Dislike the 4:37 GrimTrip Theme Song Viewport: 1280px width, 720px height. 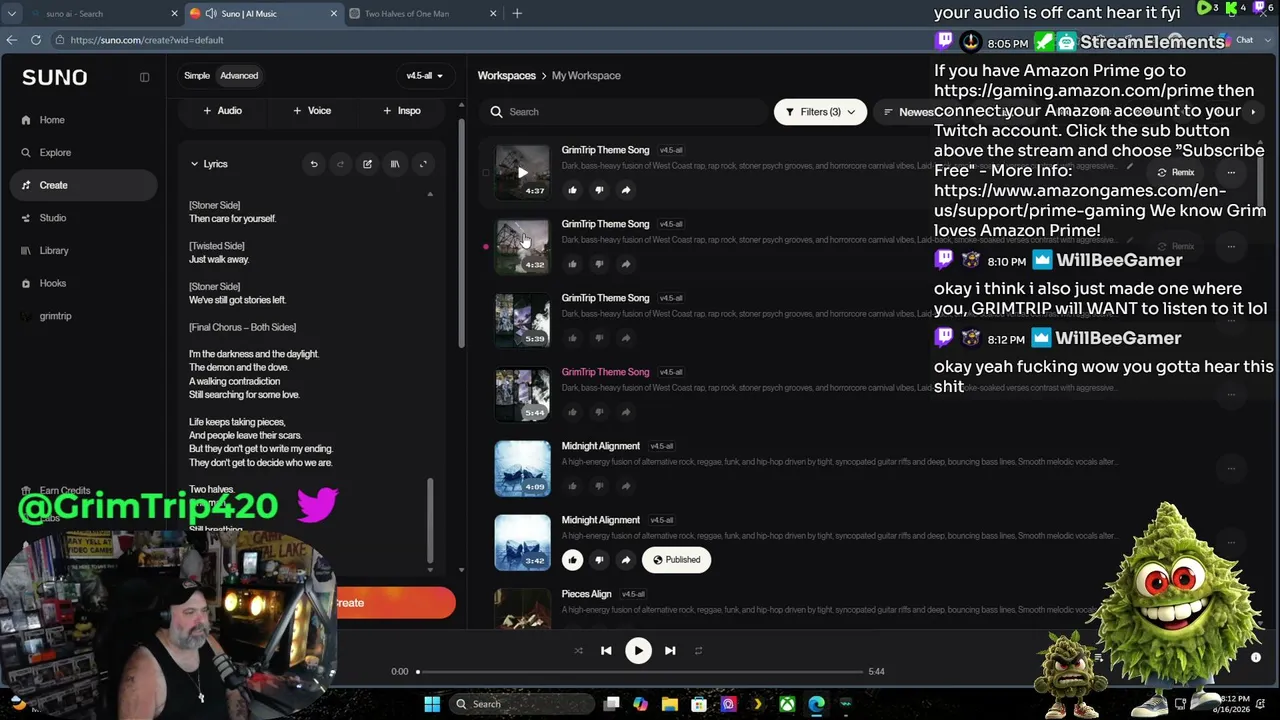pos(599,190)
